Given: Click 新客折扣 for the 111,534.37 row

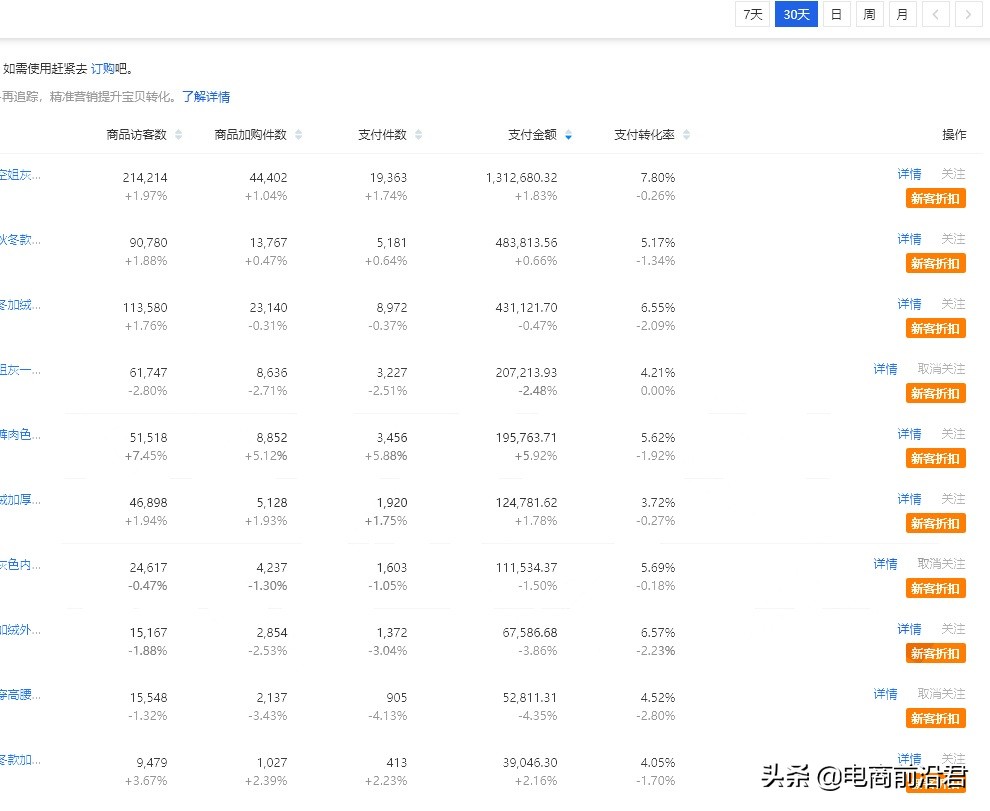Looking at the screenshot, I should [x=935, y=589].
